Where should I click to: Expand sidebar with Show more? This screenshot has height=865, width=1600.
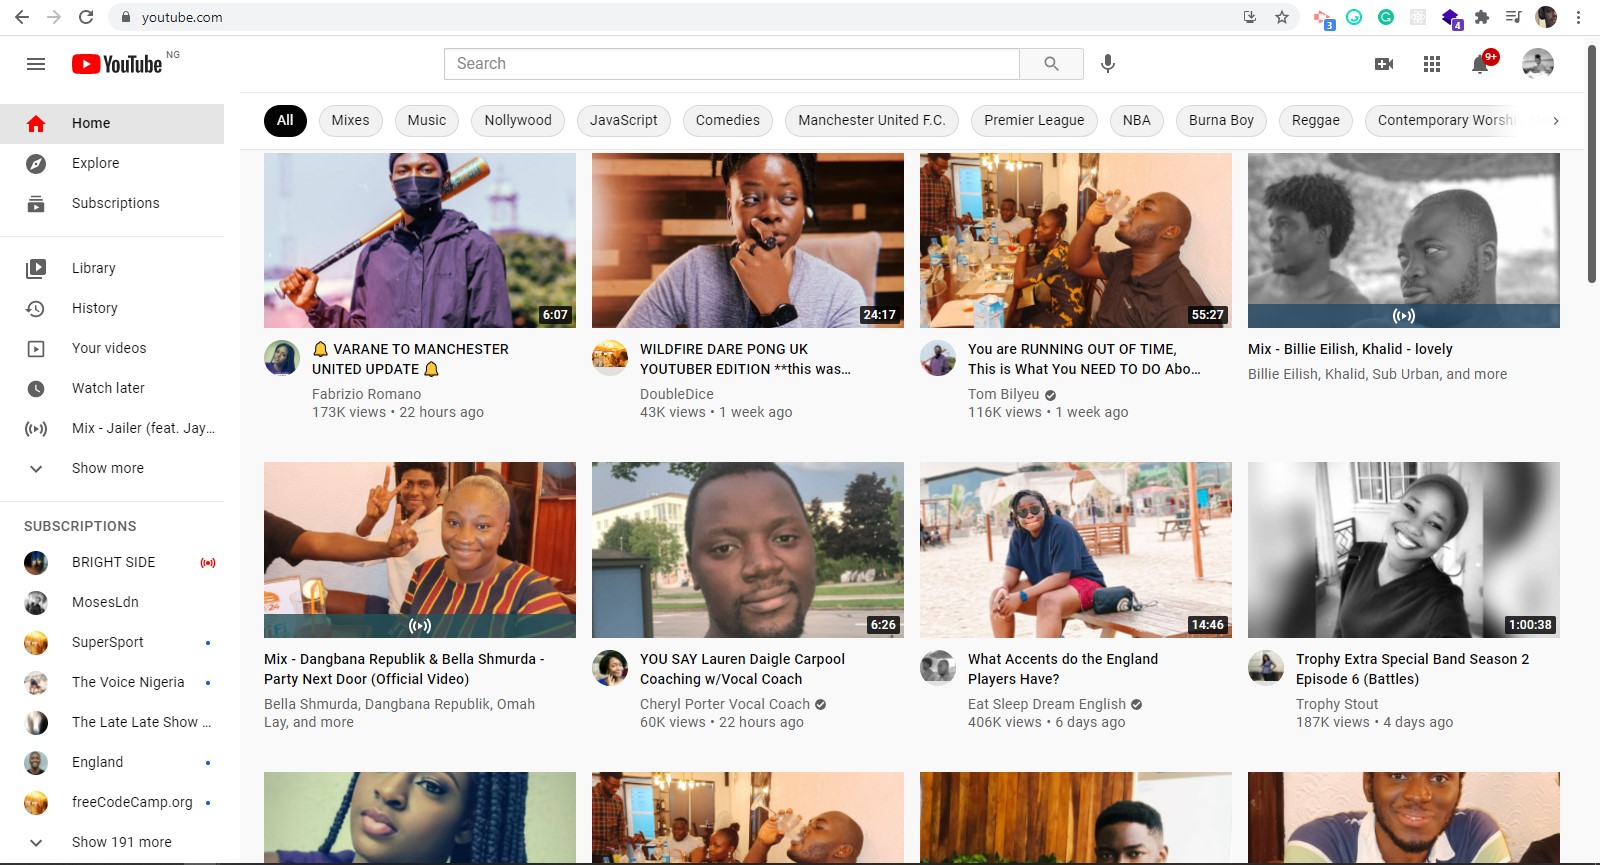[x=112, y=468]
